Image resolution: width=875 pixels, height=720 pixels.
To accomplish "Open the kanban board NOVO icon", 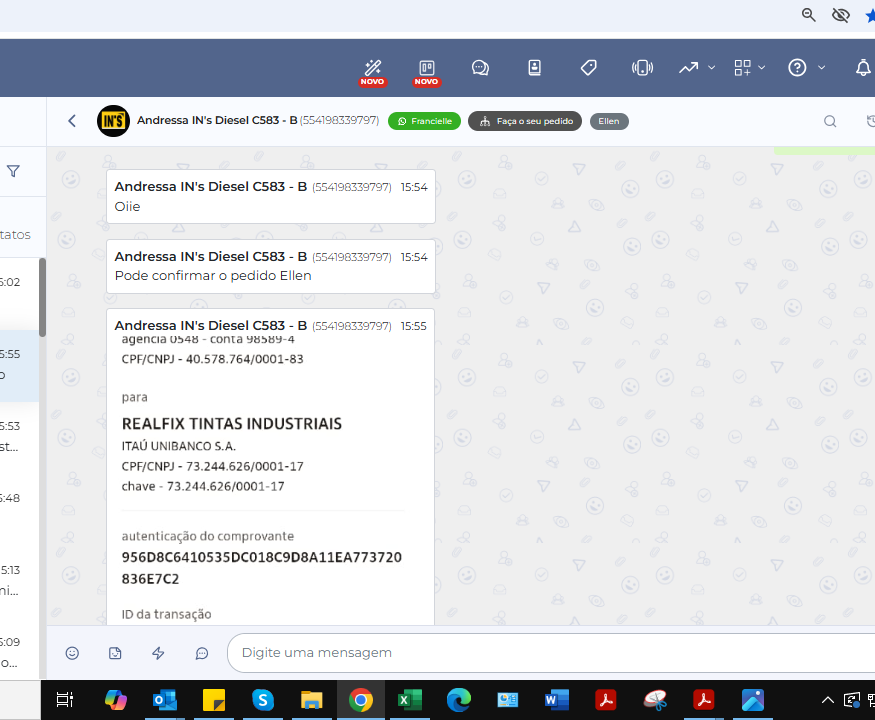I will 426,68.
